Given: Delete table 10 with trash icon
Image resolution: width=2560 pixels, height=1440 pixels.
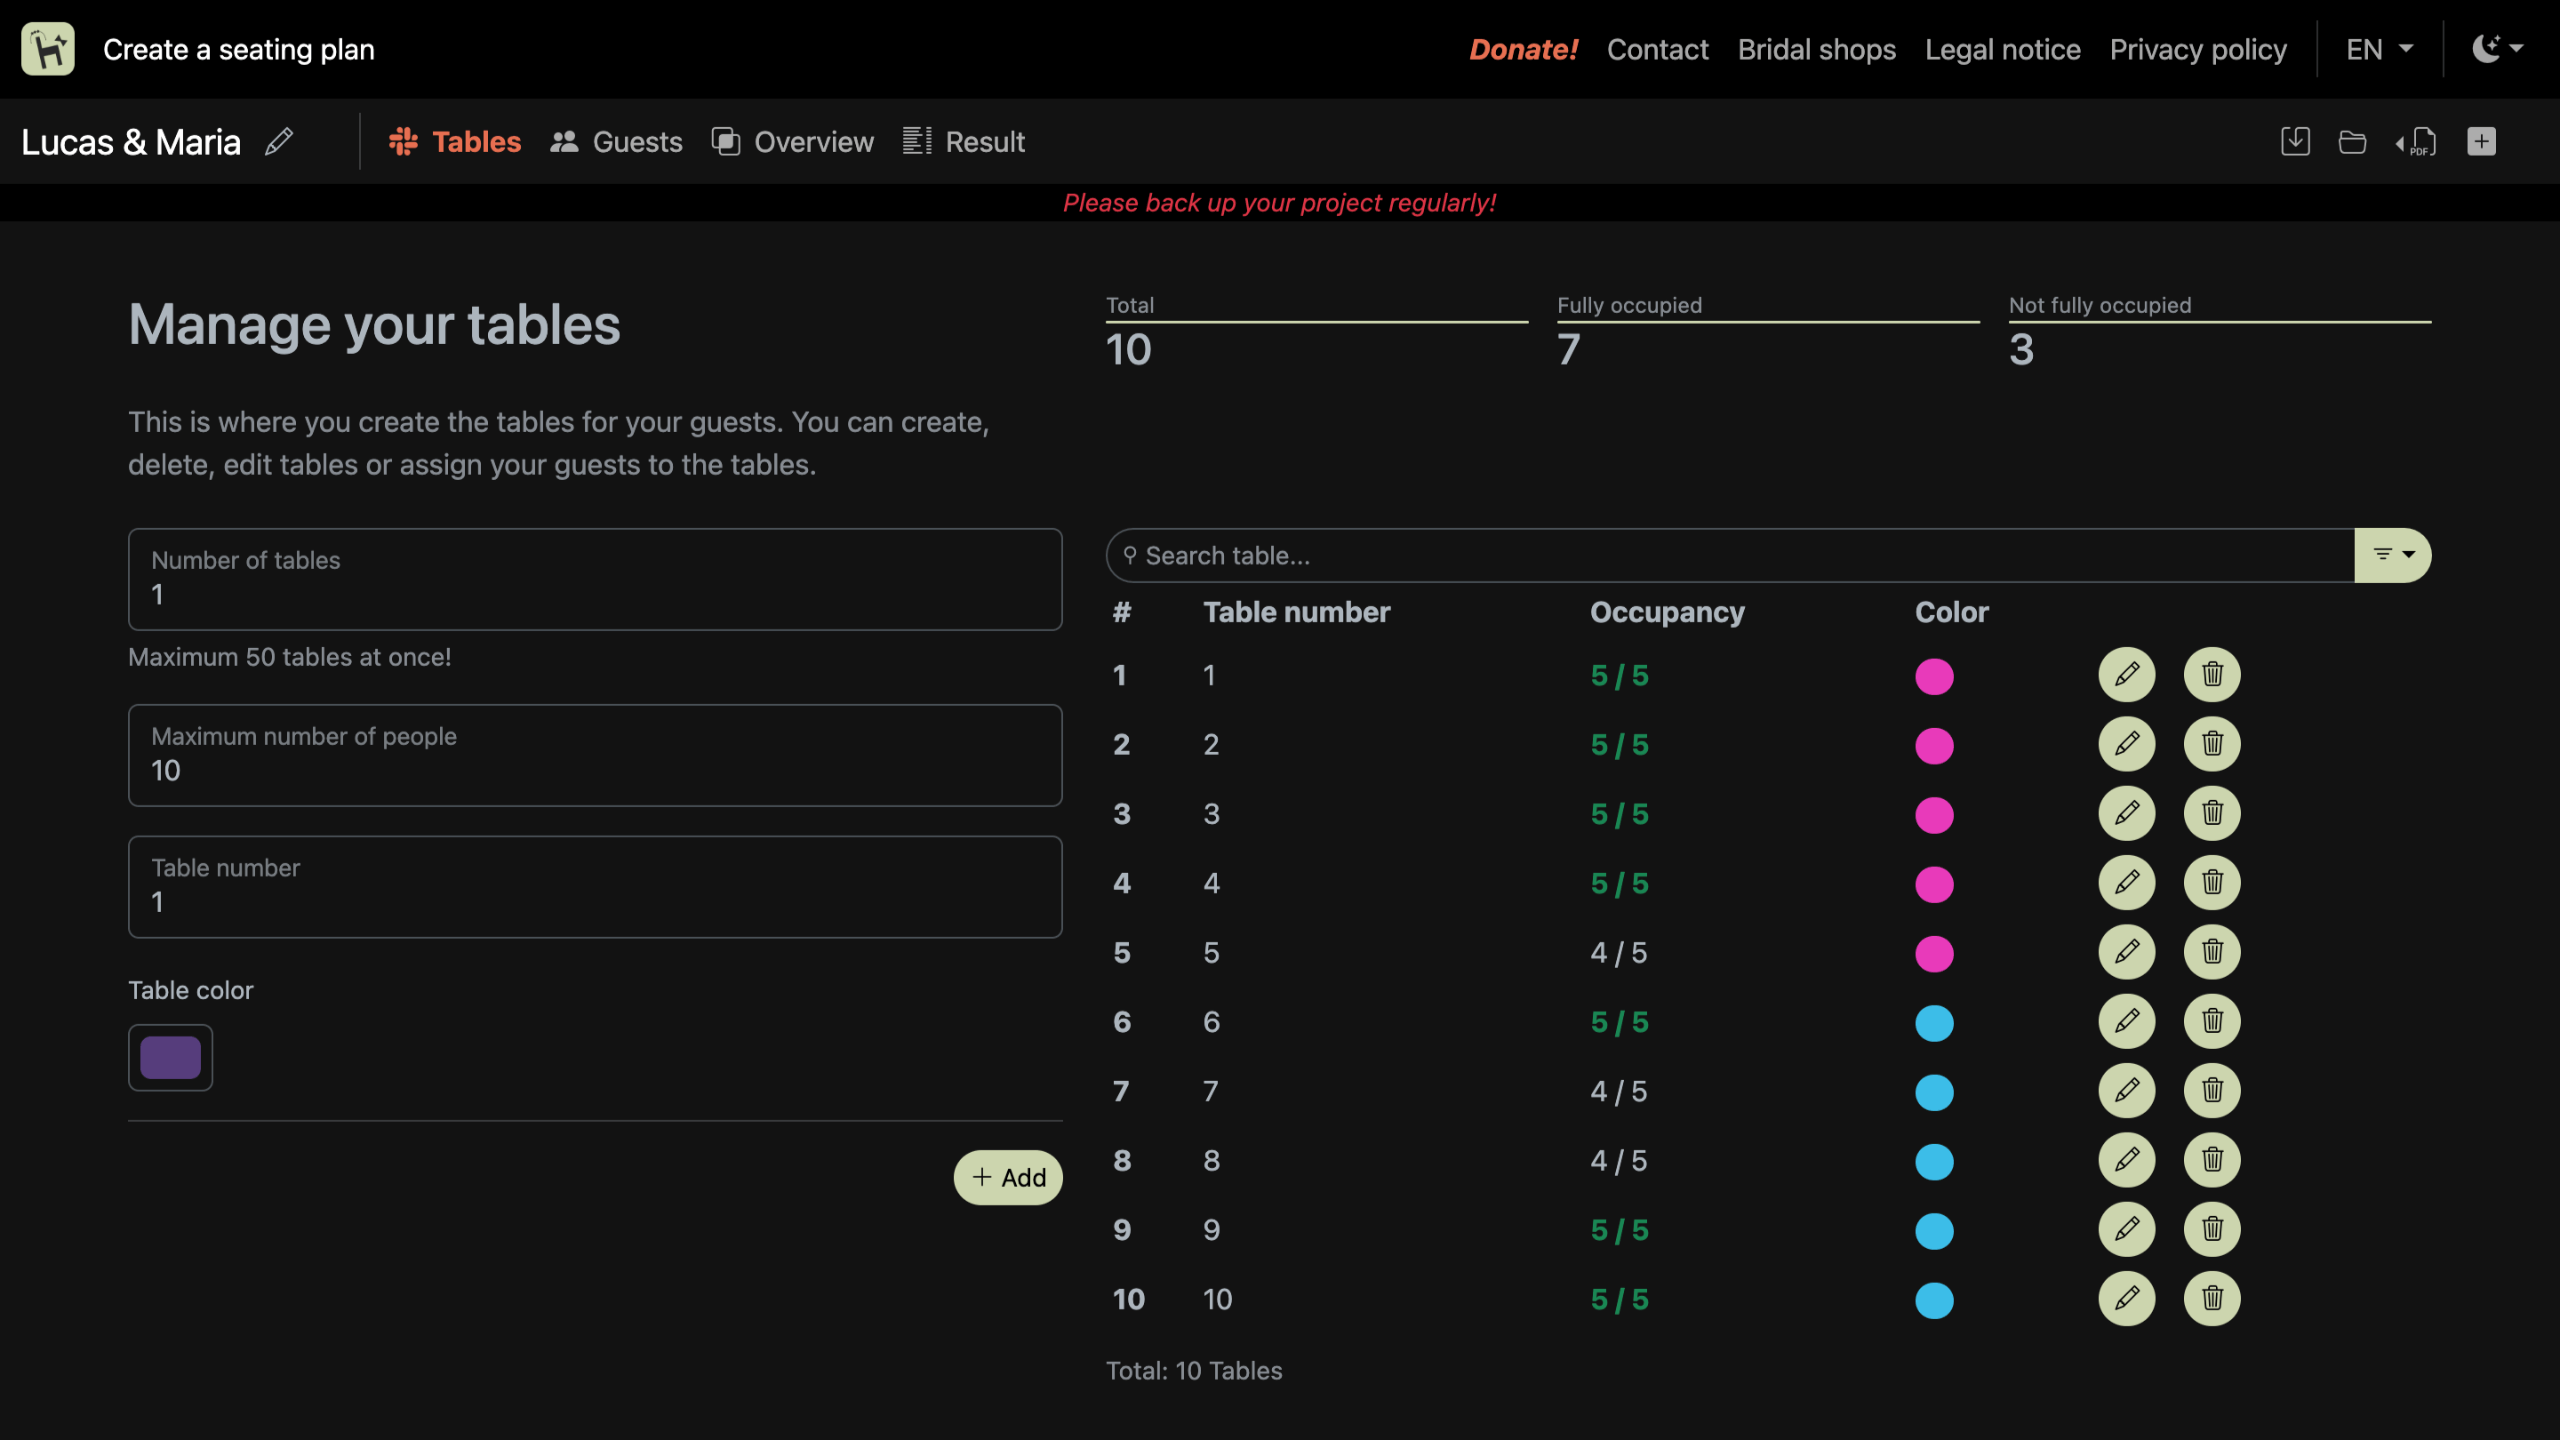Looking at the screenshot, I should (x=2212, y=1299).
